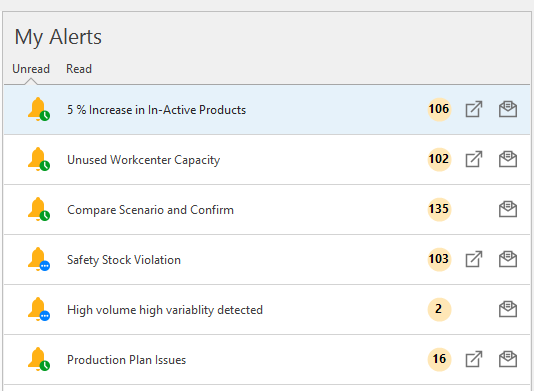
Task: Mark Unused Workcenter Capacity alert as read
Action: click(x=508, y=159)
